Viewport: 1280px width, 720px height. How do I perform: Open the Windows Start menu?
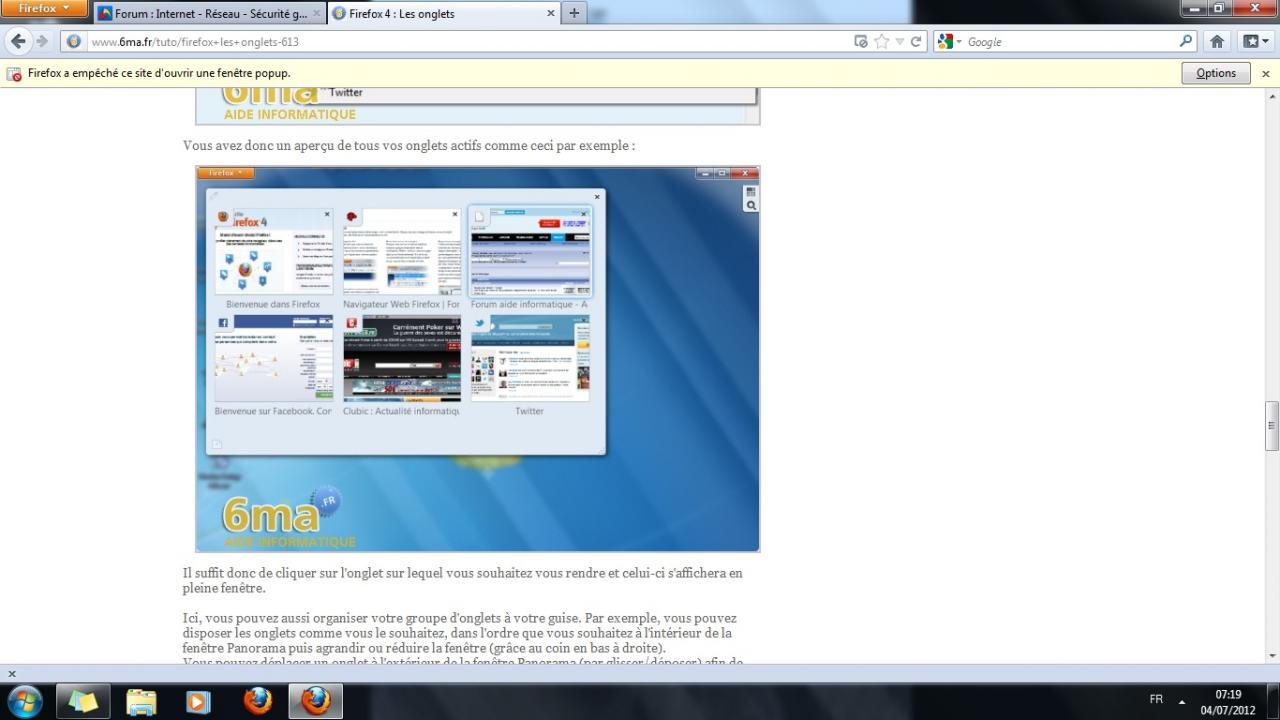tap(25, 701)
